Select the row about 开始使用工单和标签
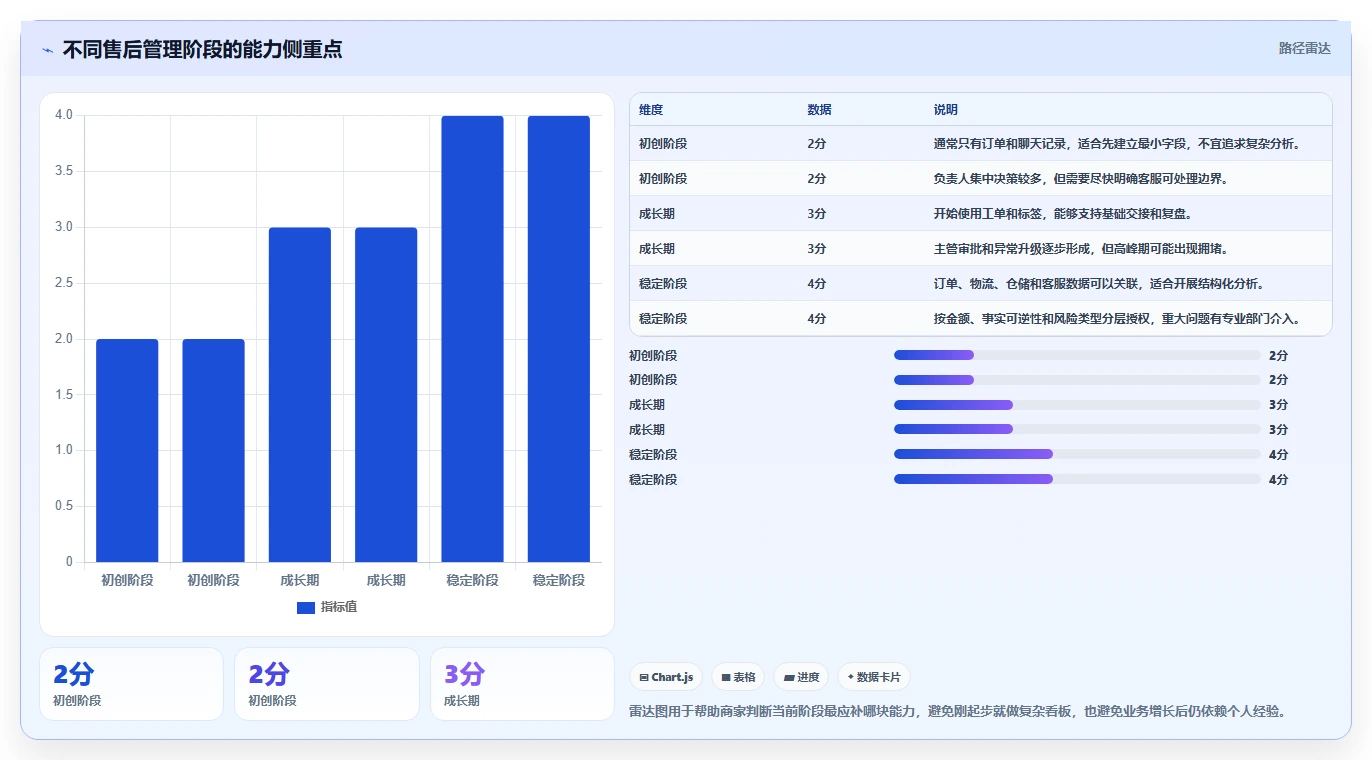Viewport: 1372px width, 760px height. pyautogui.click(x=980, y=214)
